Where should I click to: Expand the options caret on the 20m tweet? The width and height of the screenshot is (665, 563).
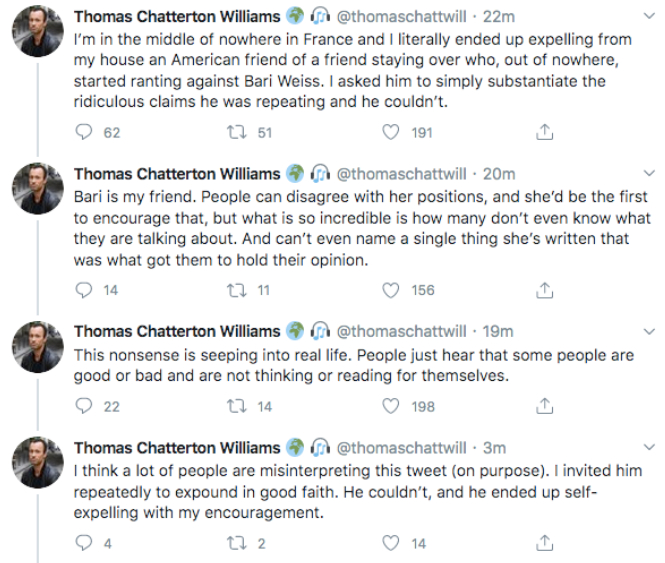click(648, 174)
